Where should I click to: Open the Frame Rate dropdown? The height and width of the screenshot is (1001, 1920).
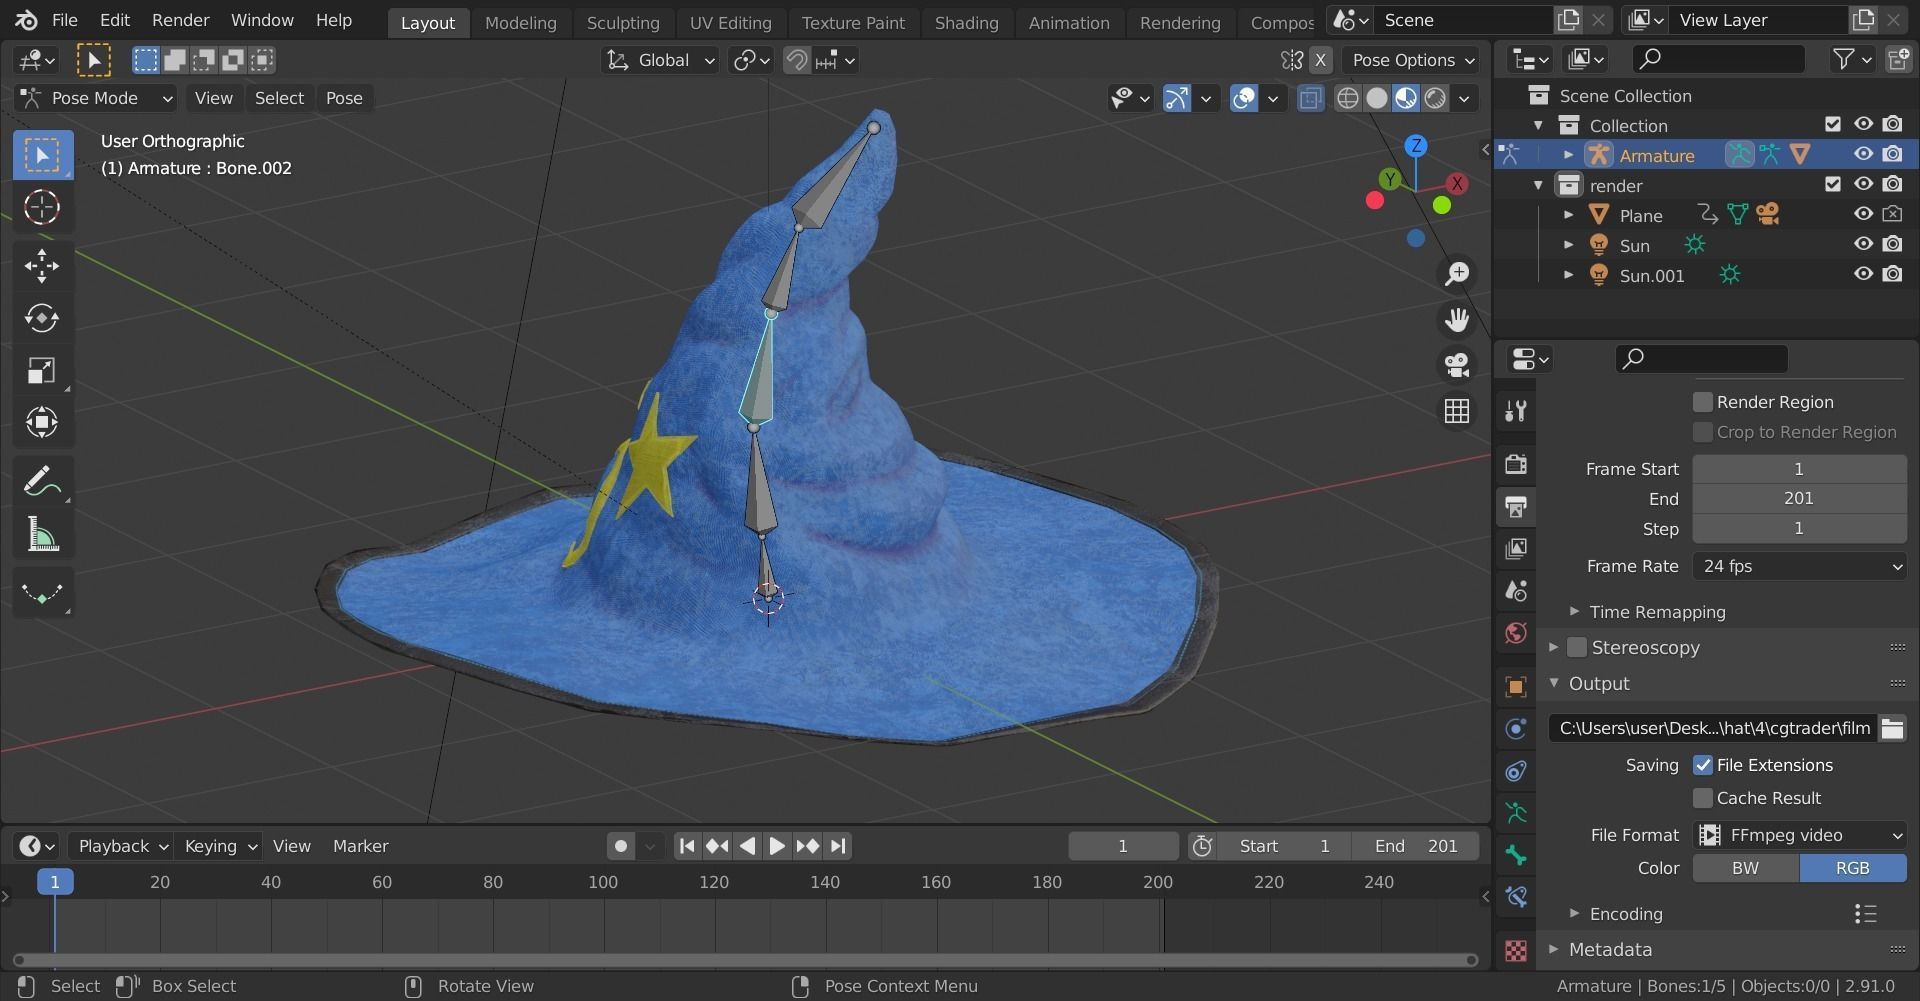(x=1799, y=566)
